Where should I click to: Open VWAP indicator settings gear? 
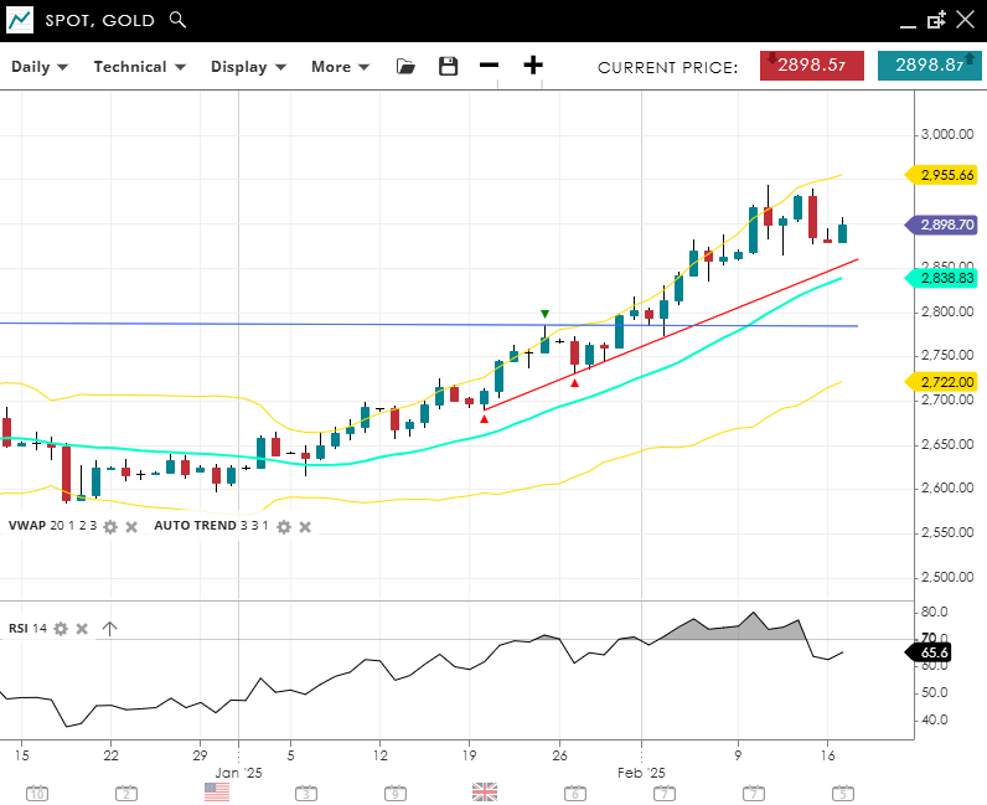[x=110, y=526]
